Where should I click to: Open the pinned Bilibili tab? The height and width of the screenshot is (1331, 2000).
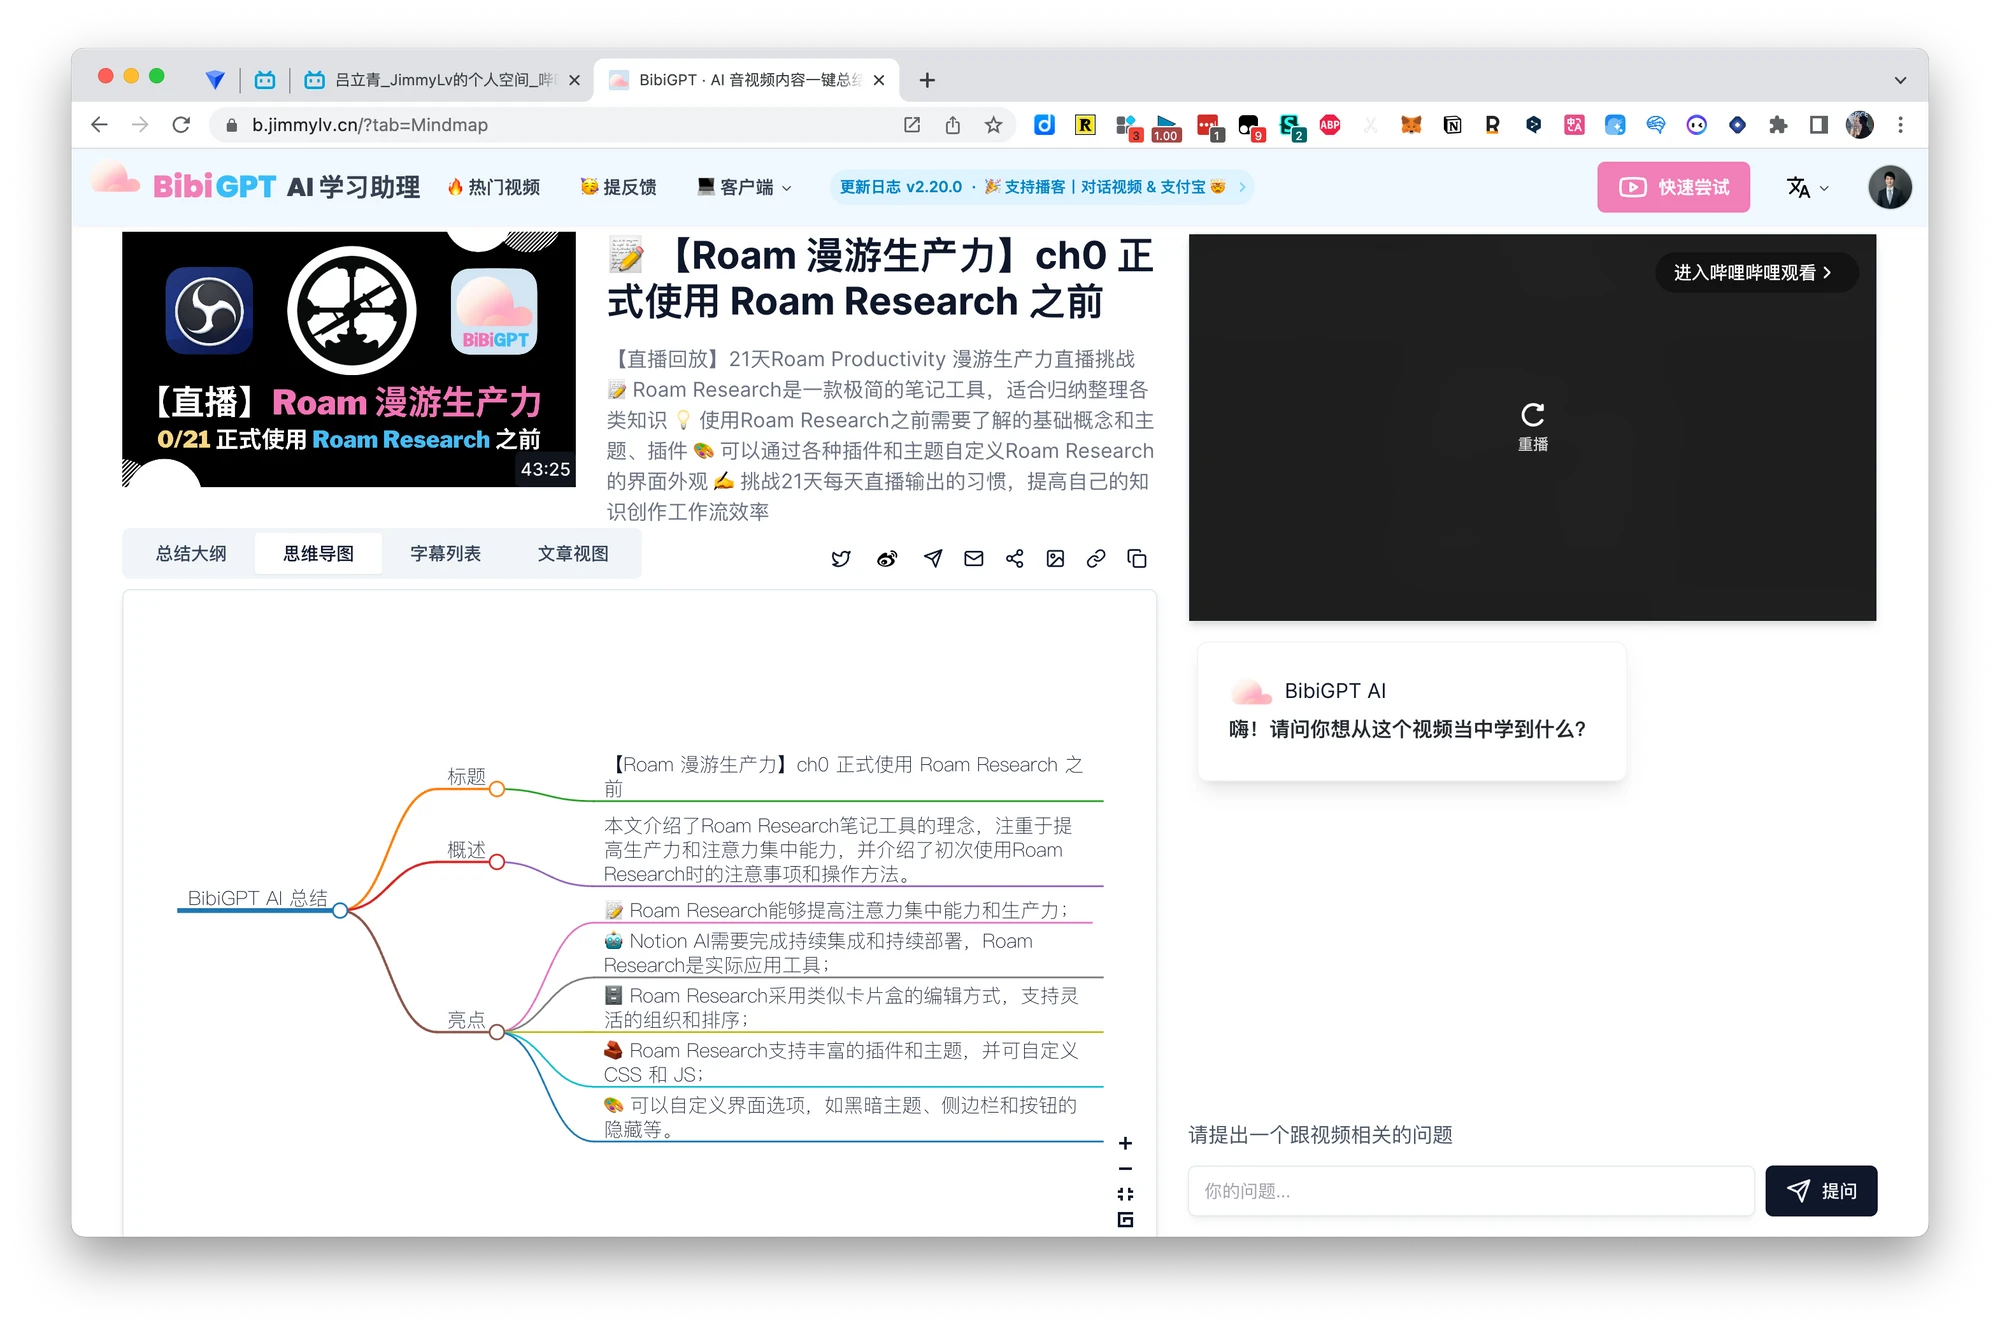pos(264,80)
